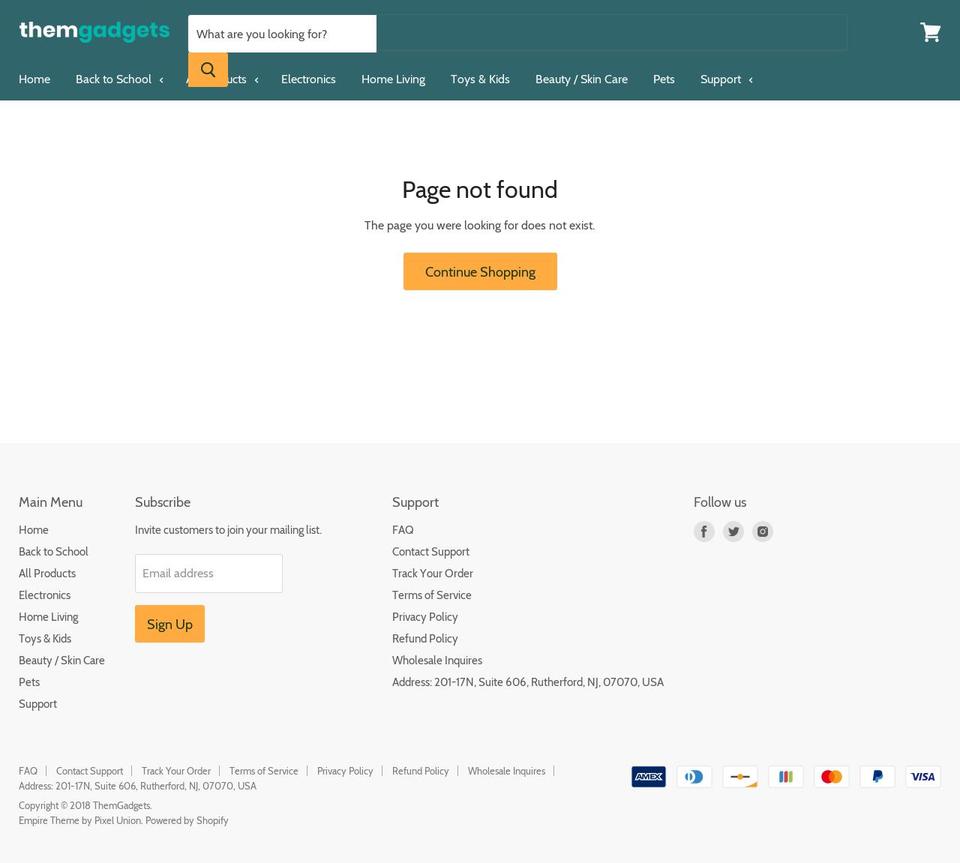Click the orange search magnifier button
This screenshot has width=960, height=863.
(x=208, y=70)
